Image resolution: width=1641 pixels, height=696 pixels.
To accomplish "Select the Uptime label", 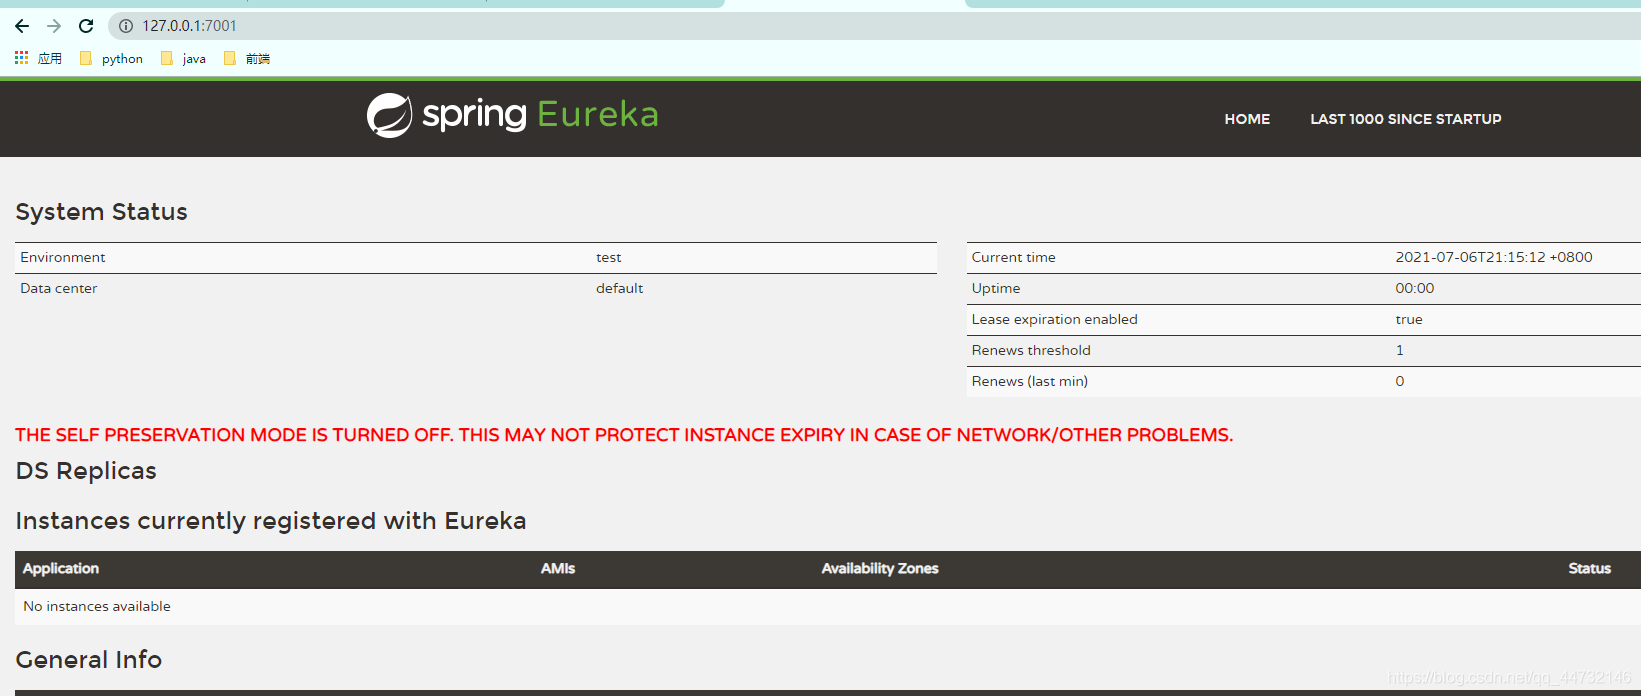I will pos(996,288).
